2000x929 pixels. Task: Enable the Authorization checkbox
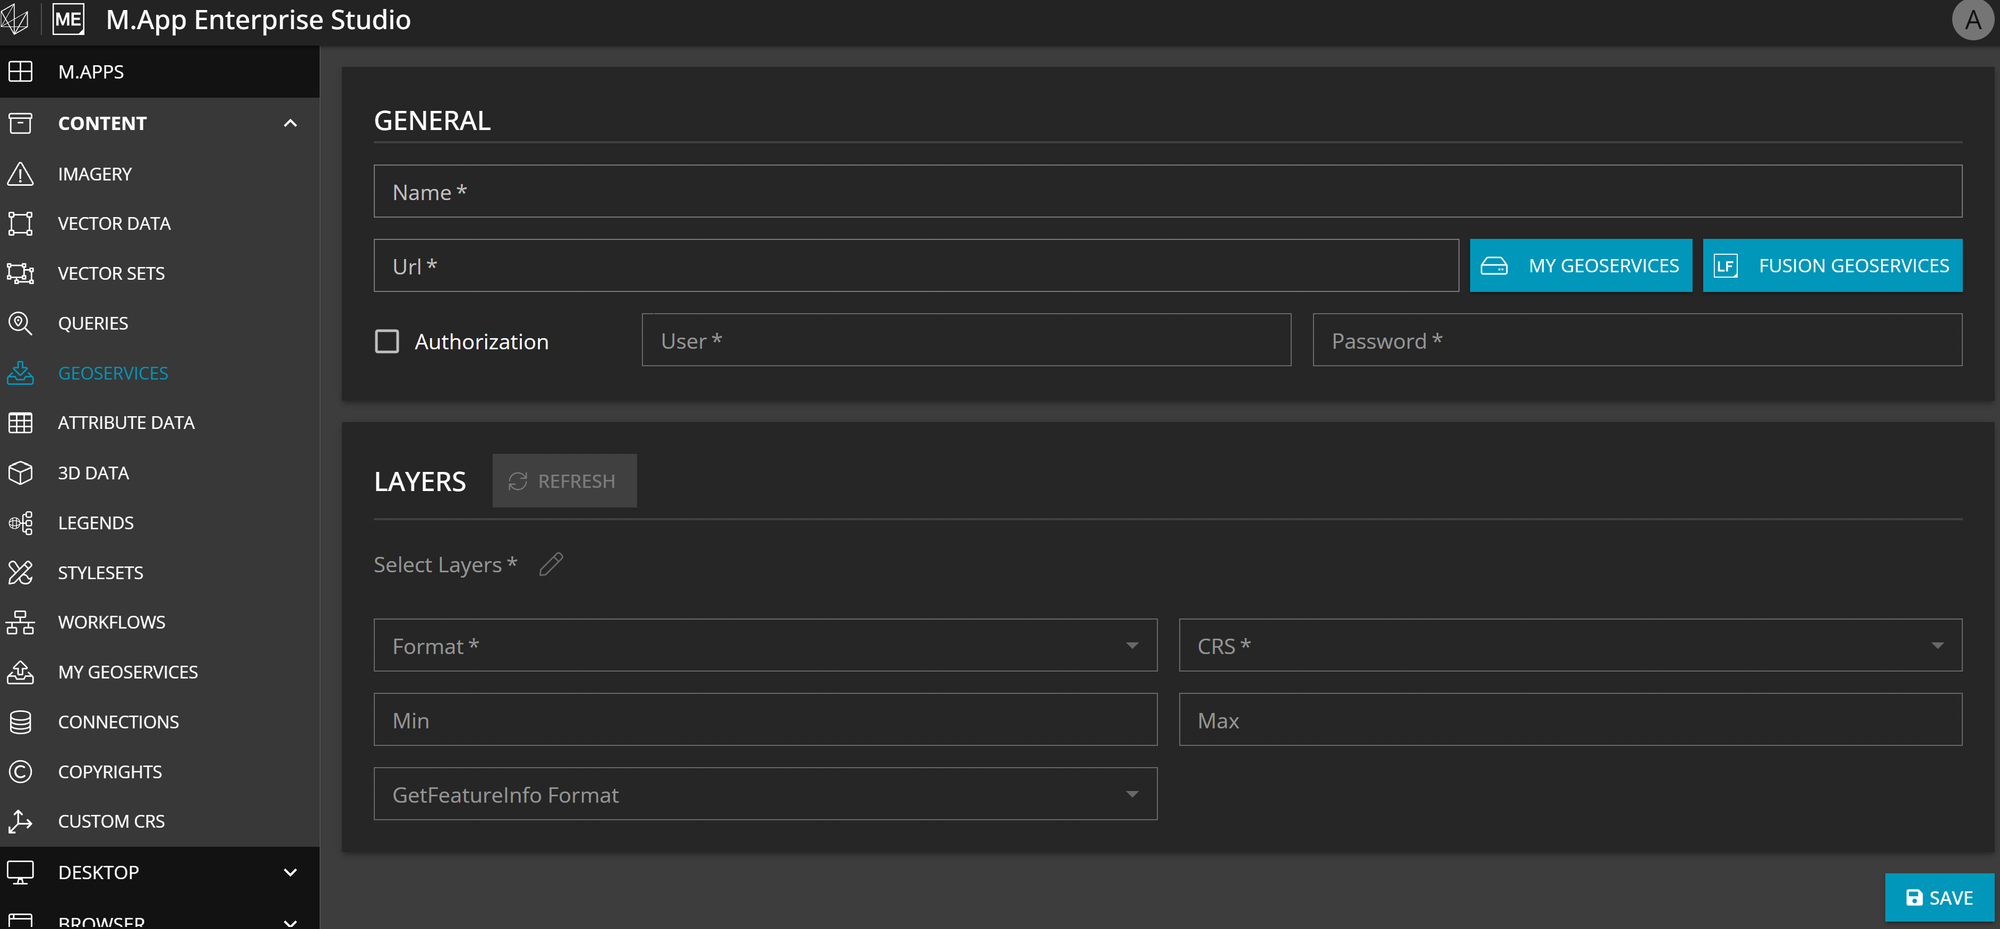pos(387,341)
